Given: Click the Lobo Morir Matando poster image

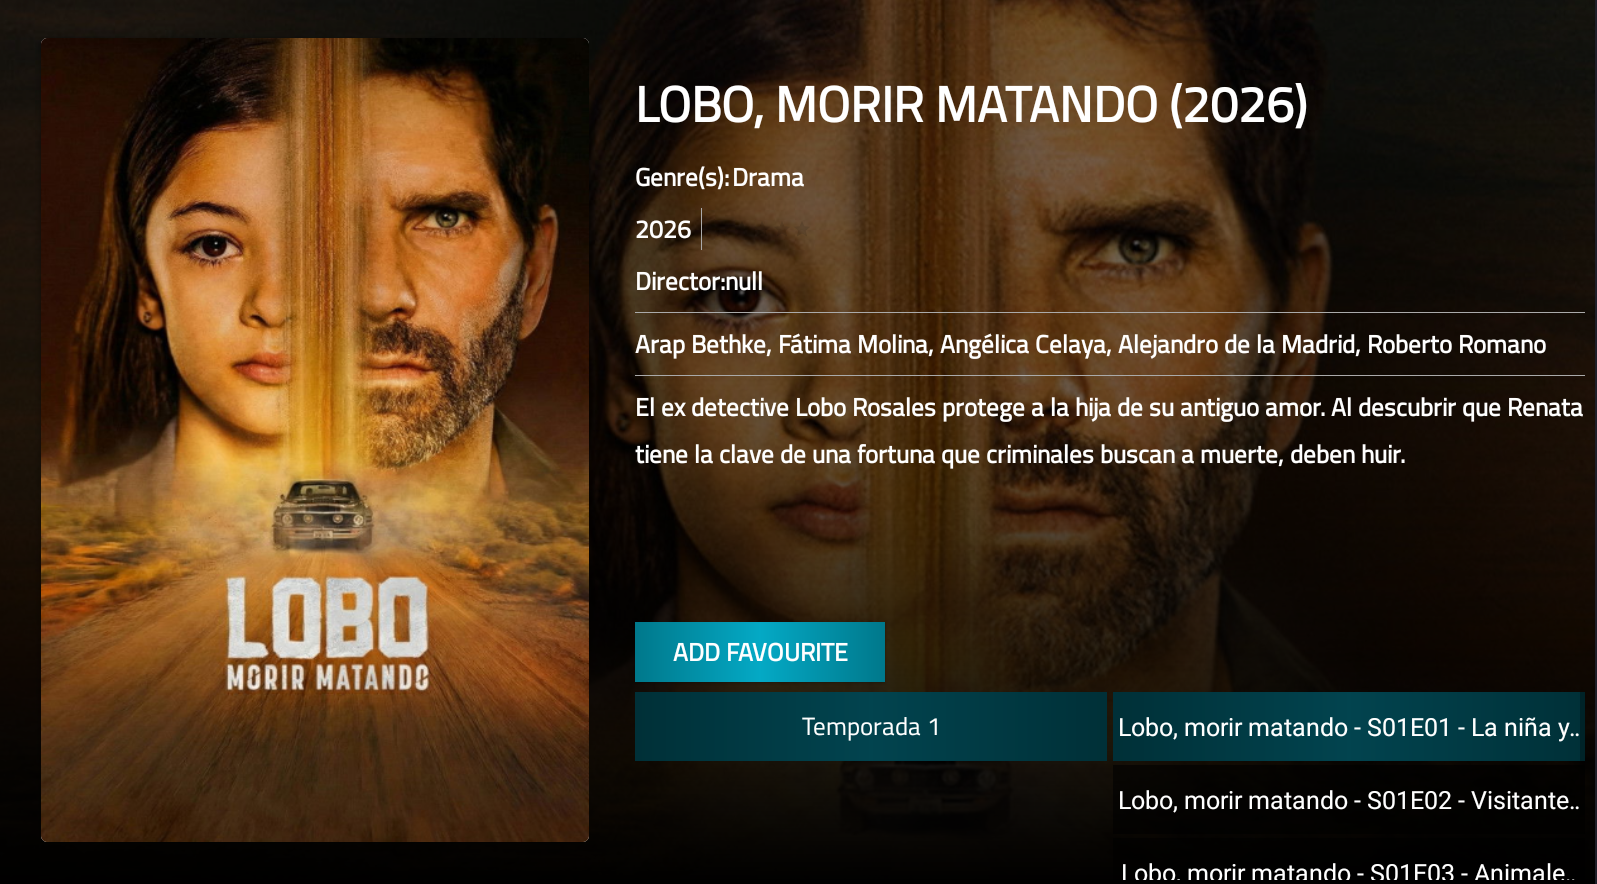Looking at the screenshot, I should [x=315, y=440].
